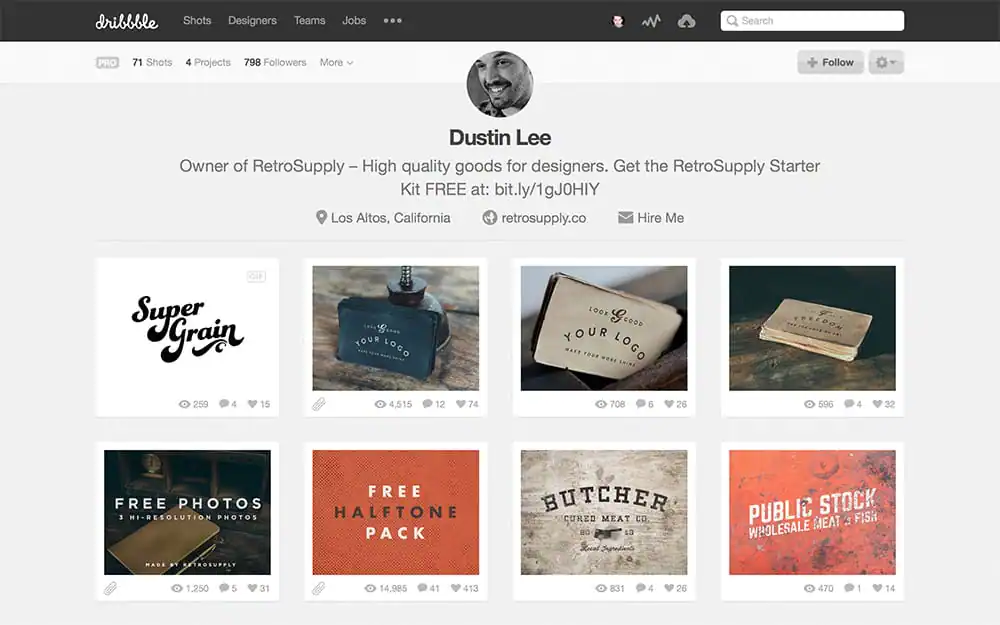Open the Shots menu item
Screen dimensions: 1000x625
[197, 20]
